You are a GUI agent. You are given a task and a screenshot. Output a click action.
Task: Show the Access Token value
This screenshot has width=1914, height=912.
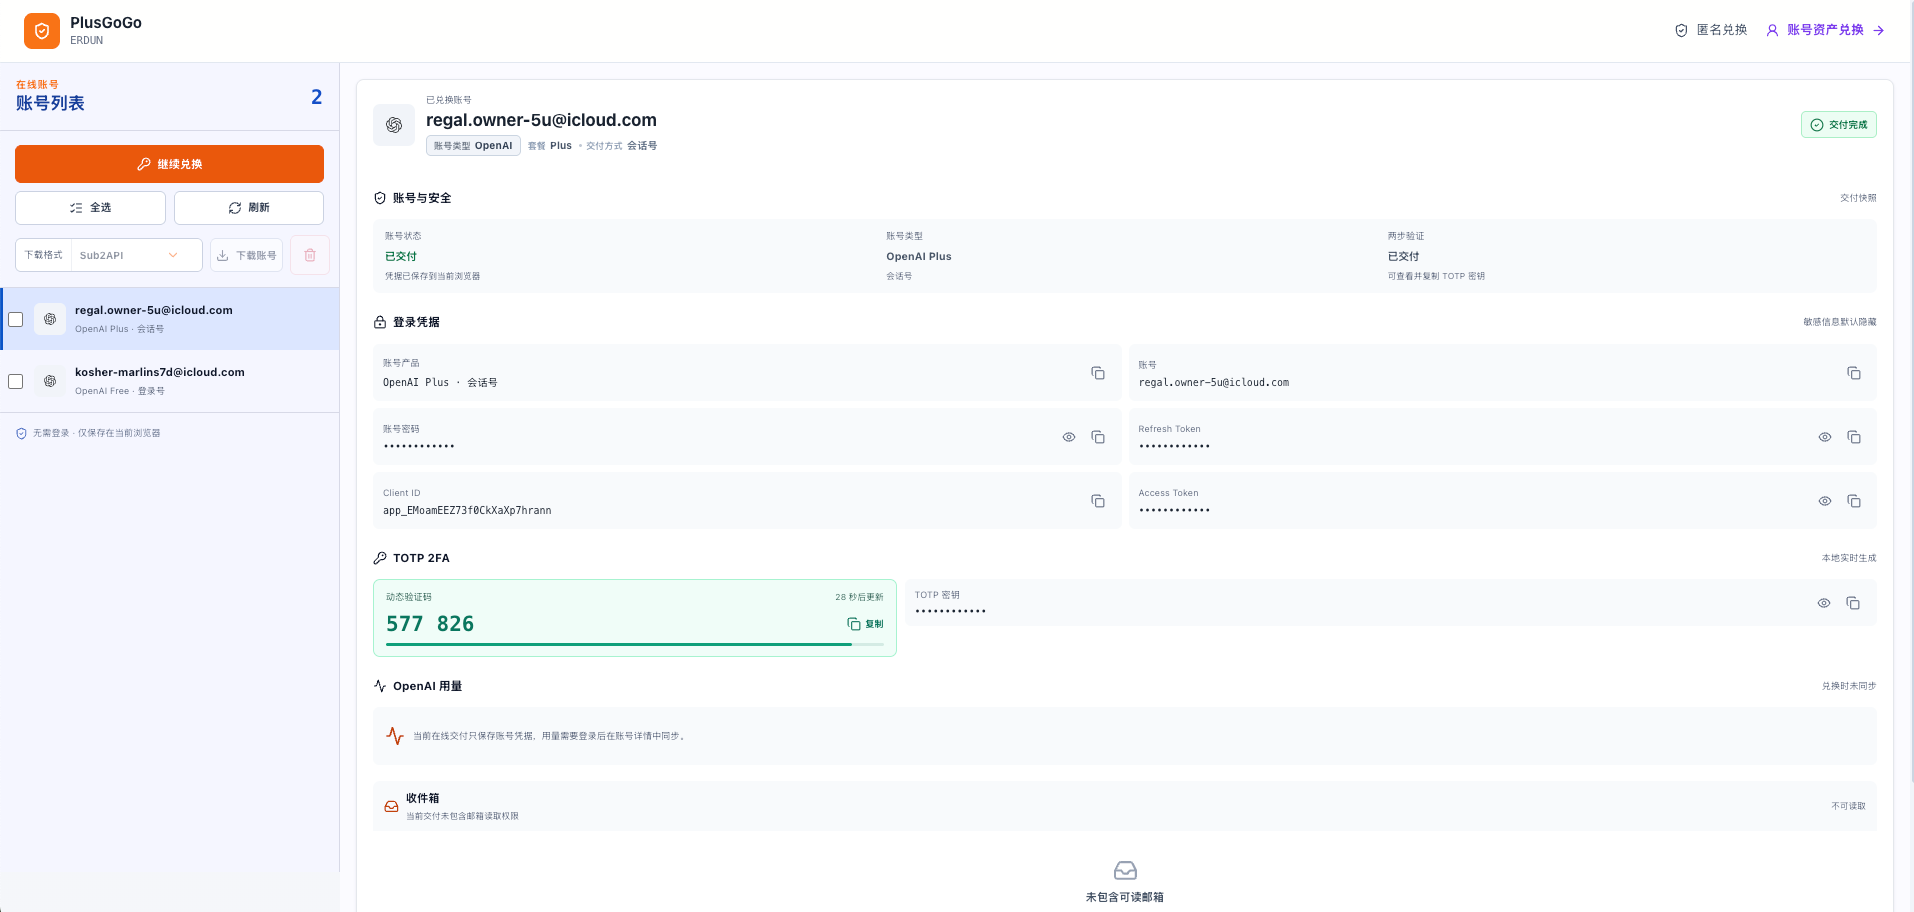click(1825, 501)
